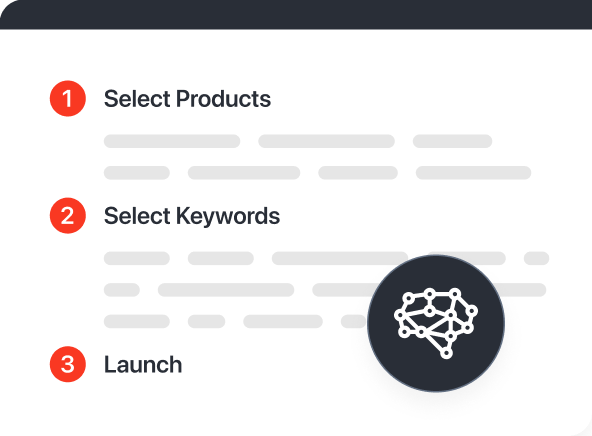Viewport: 592px width, 436px height.
Task: Click the red step 2 number badge
Action: coord(68,216)
